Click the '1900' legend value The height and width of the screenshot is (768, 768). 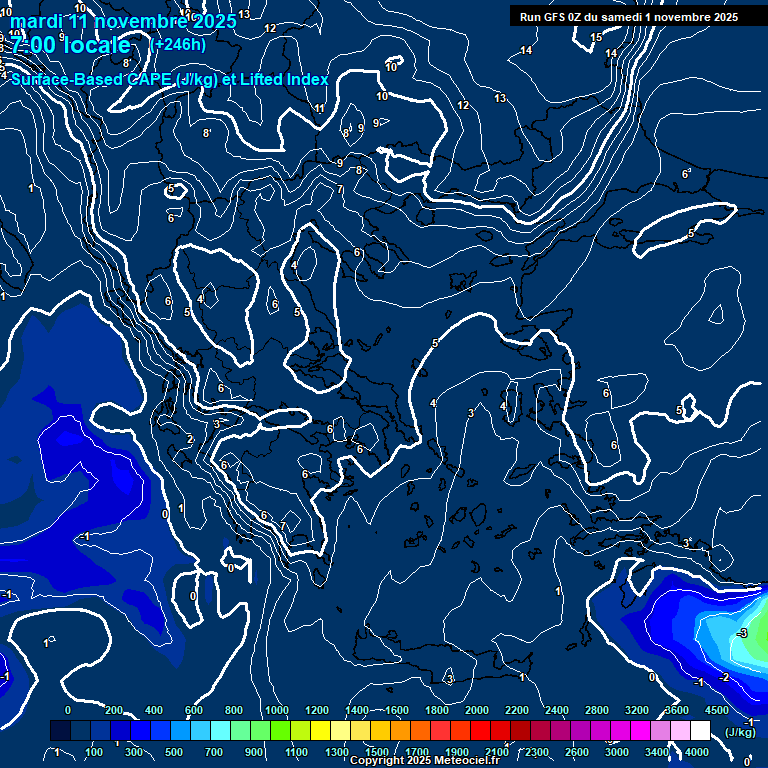click(456, 752)
